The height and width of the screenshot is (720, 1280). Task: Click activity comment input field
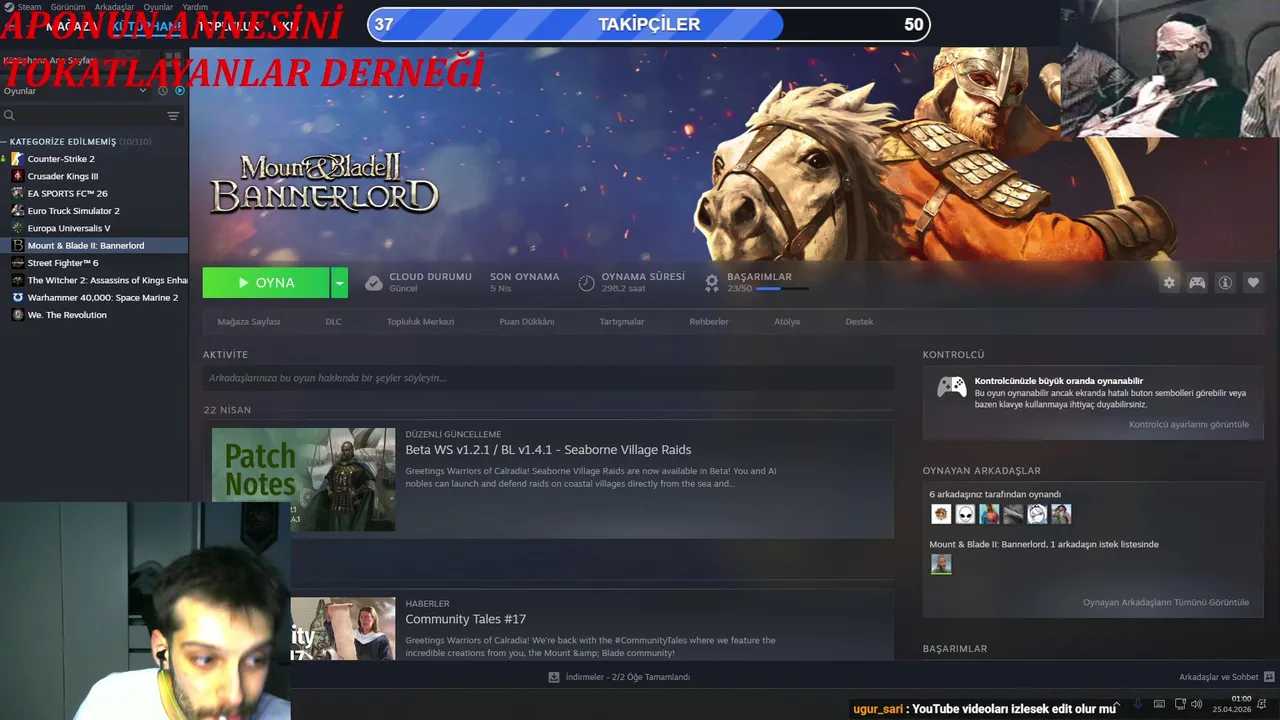pyautogui.click(x=548, y=378)
